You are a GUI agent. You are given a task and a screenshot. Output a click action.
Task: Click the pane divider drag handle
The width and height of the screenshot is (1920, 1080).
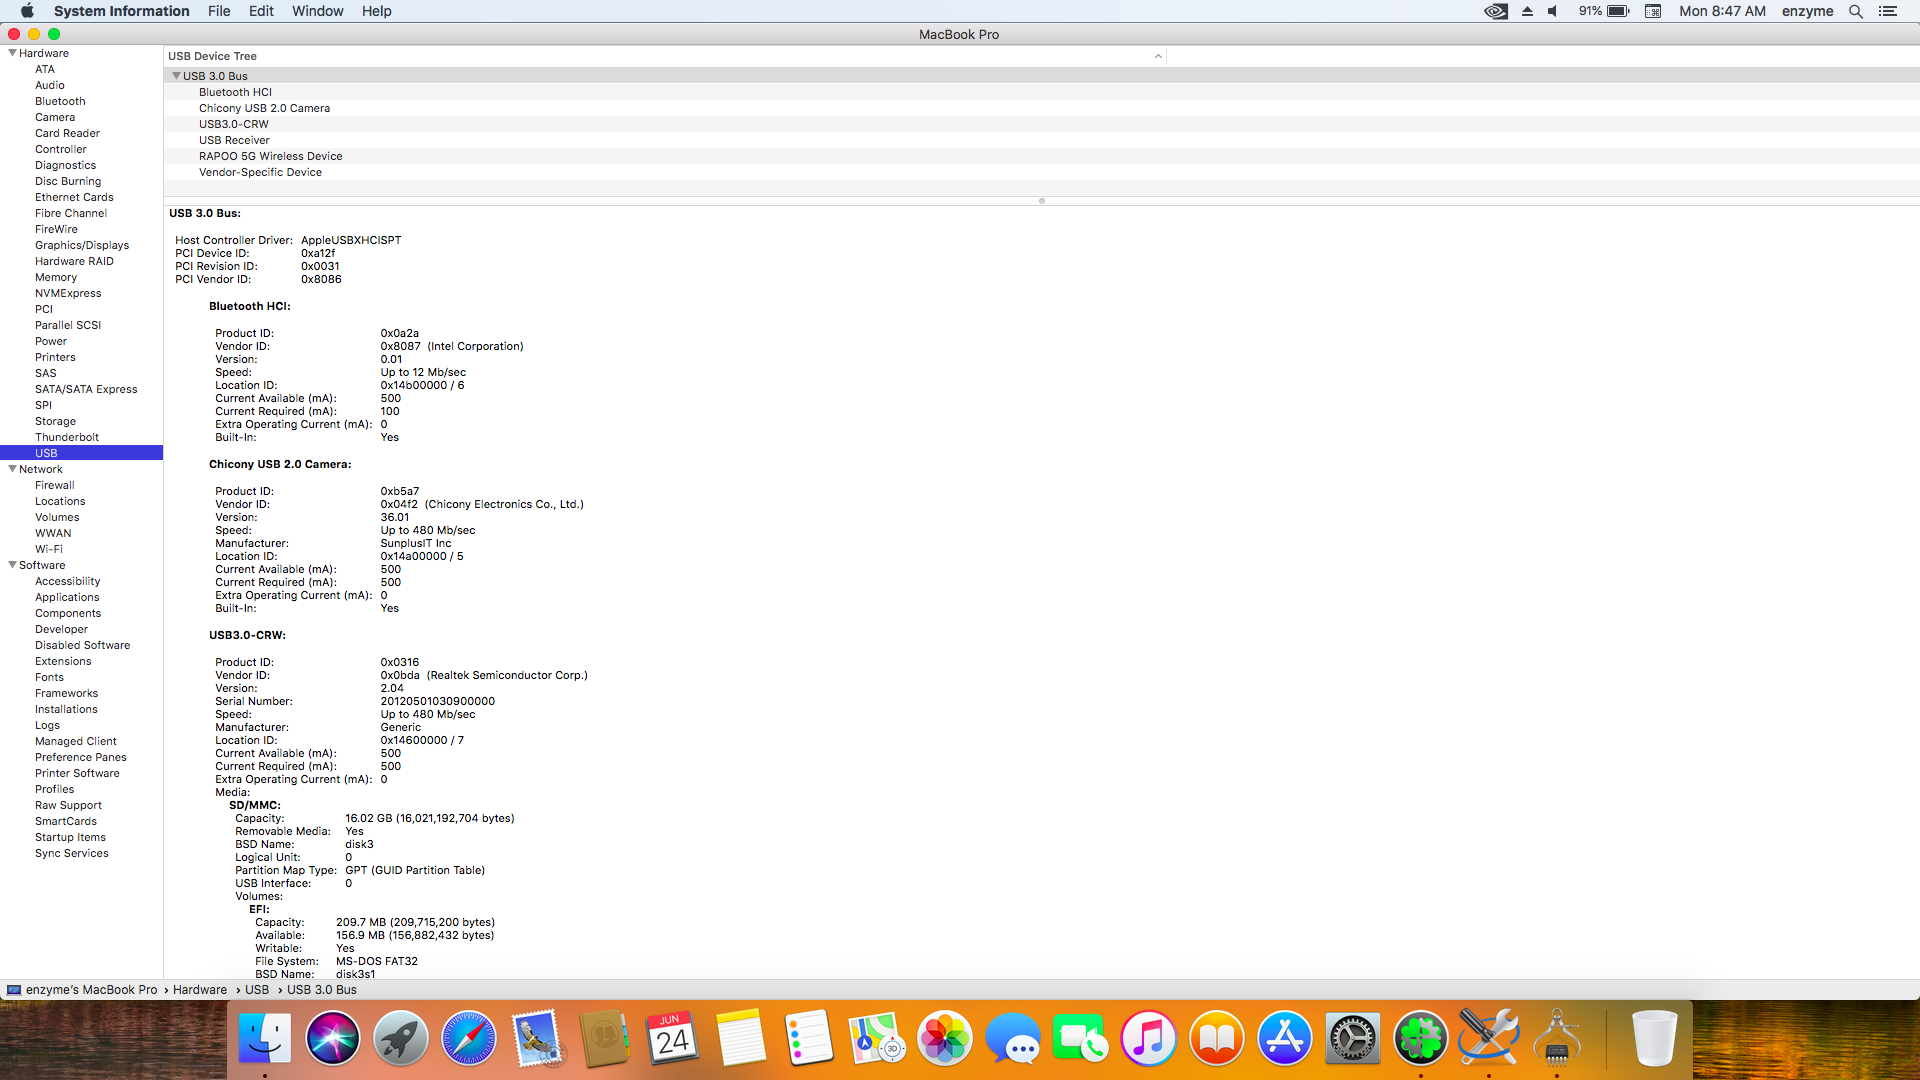click(x=1041, y=201)
